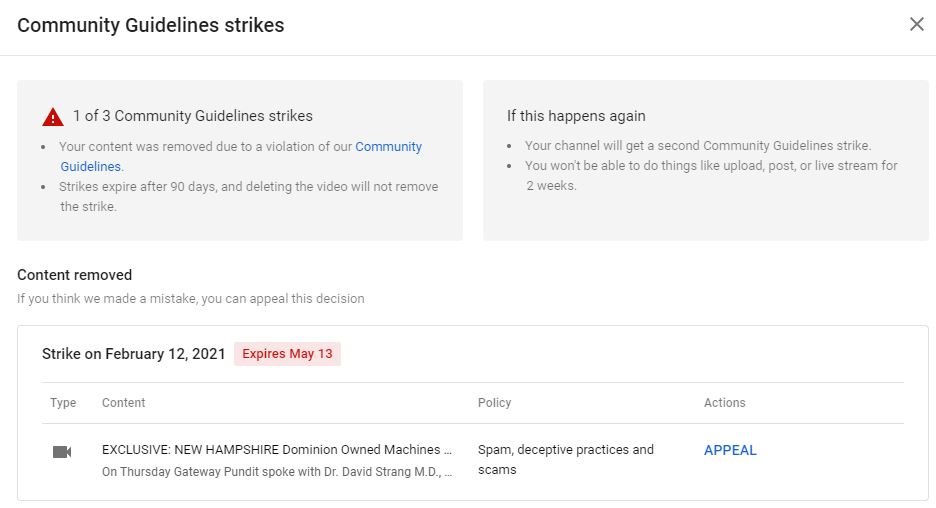Click the '1 of 3 Community Guidelines strikes' heading
The width and height of the screenshot is (936, 508).
click(x=193, y=116)
